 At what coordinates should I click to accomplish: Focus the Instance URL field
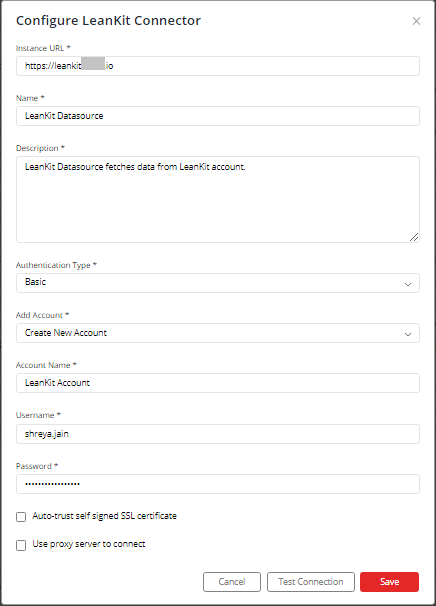click(218, 66)
